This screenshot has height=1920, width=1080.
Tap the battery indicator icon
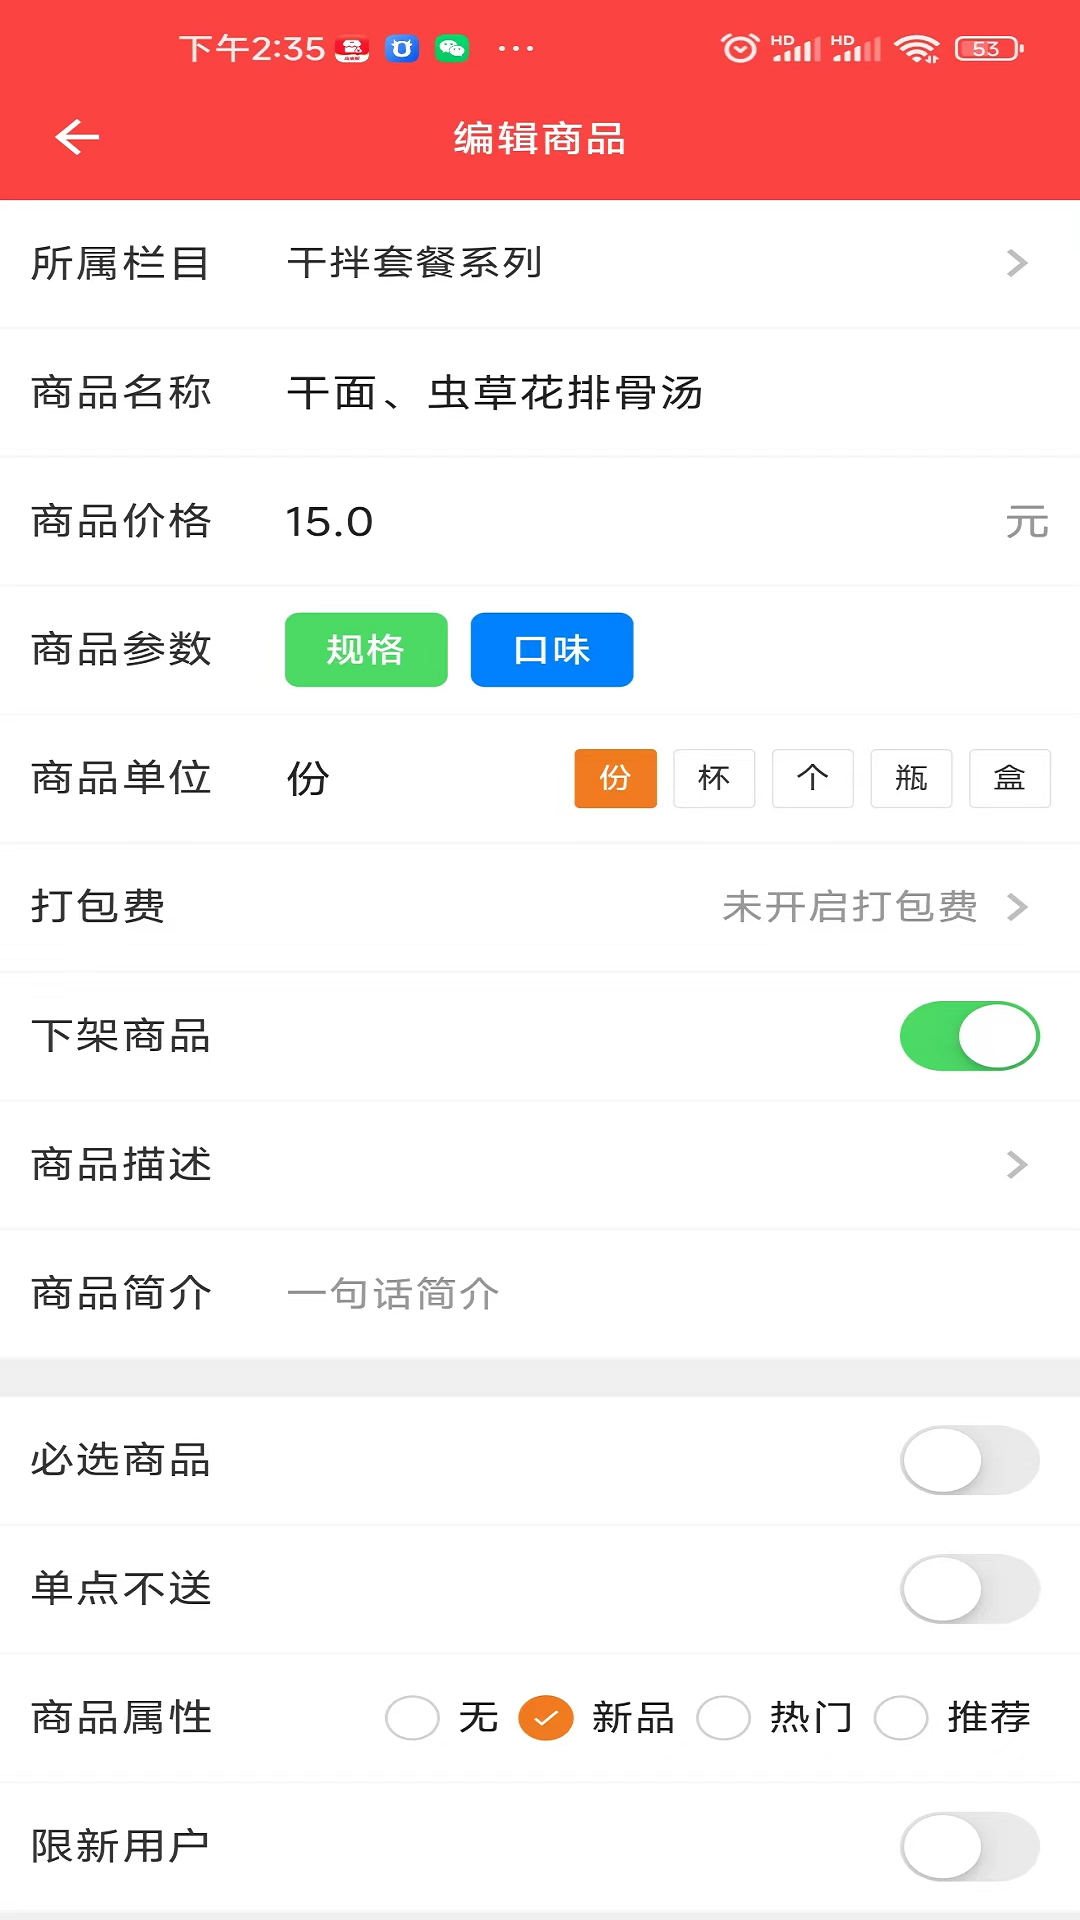click(988, 48)
